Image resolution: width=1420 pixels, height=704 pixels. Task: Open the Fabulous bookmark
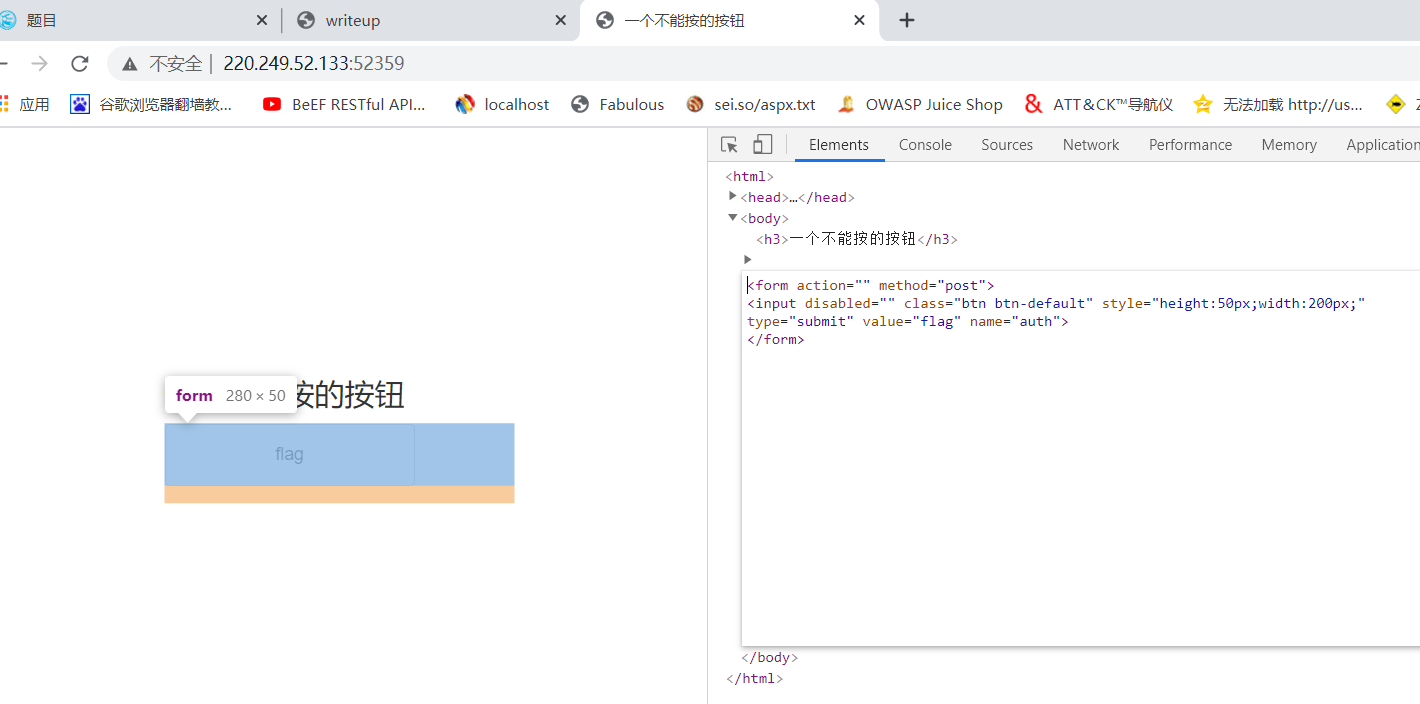pos(617,104)
